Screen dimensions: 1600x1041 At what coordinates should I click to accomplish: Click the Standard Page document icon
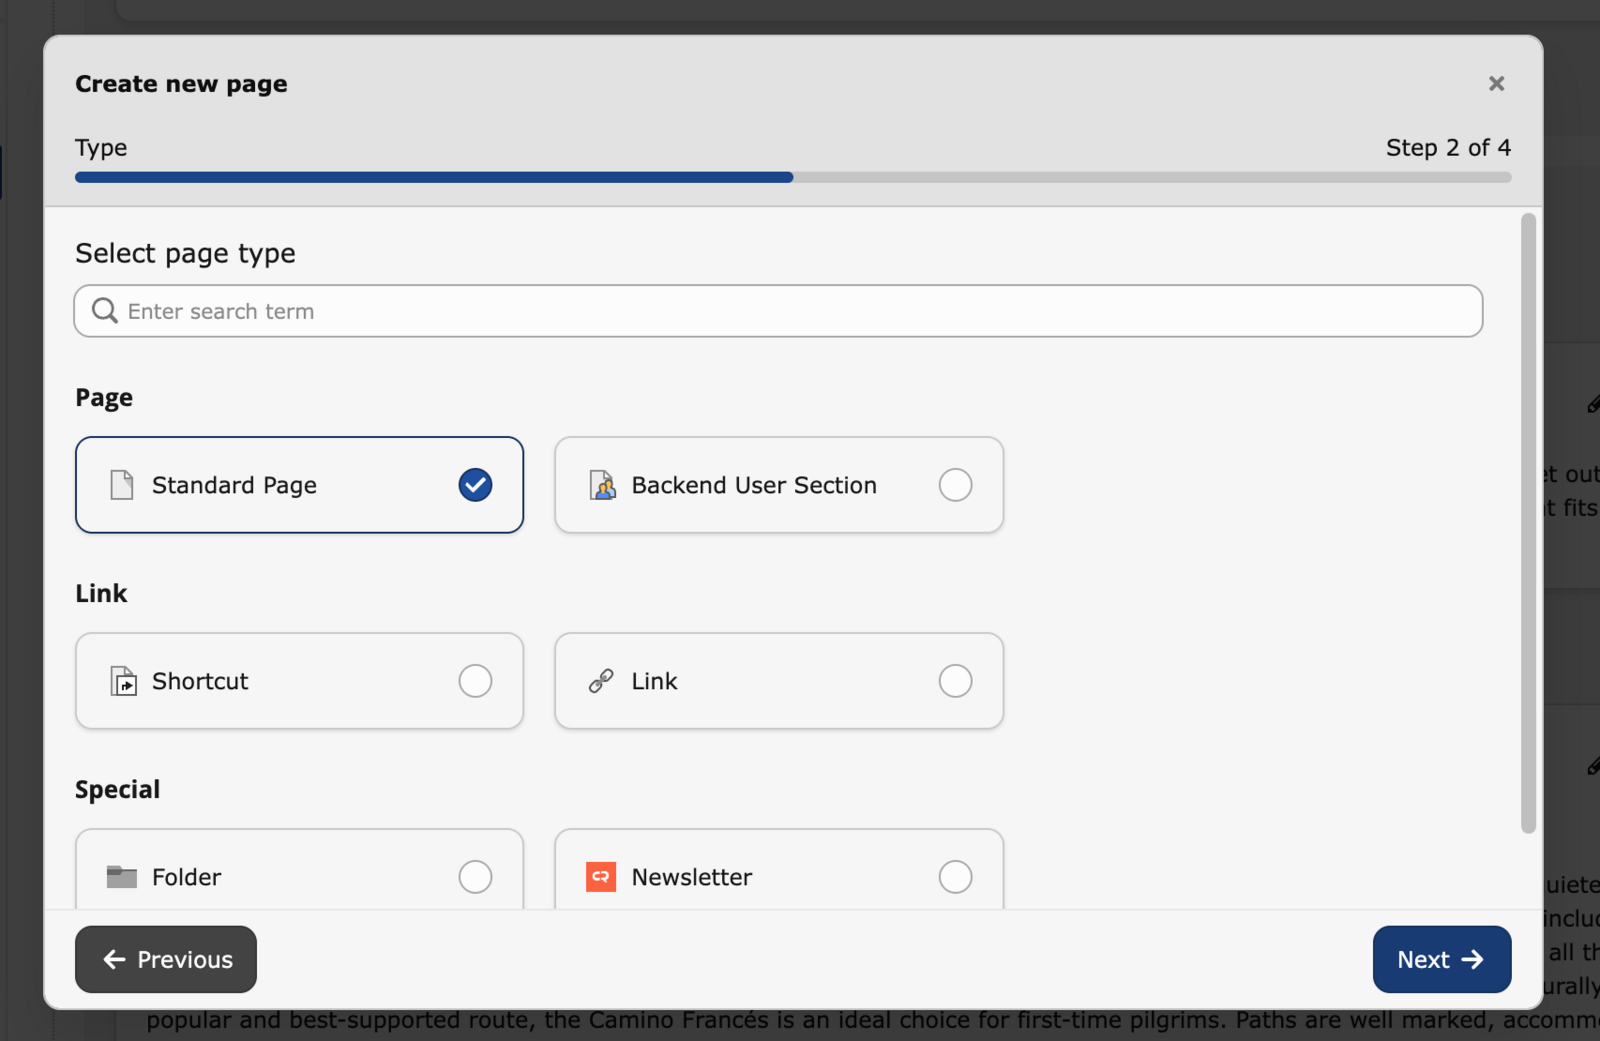[x=121, y=485]
